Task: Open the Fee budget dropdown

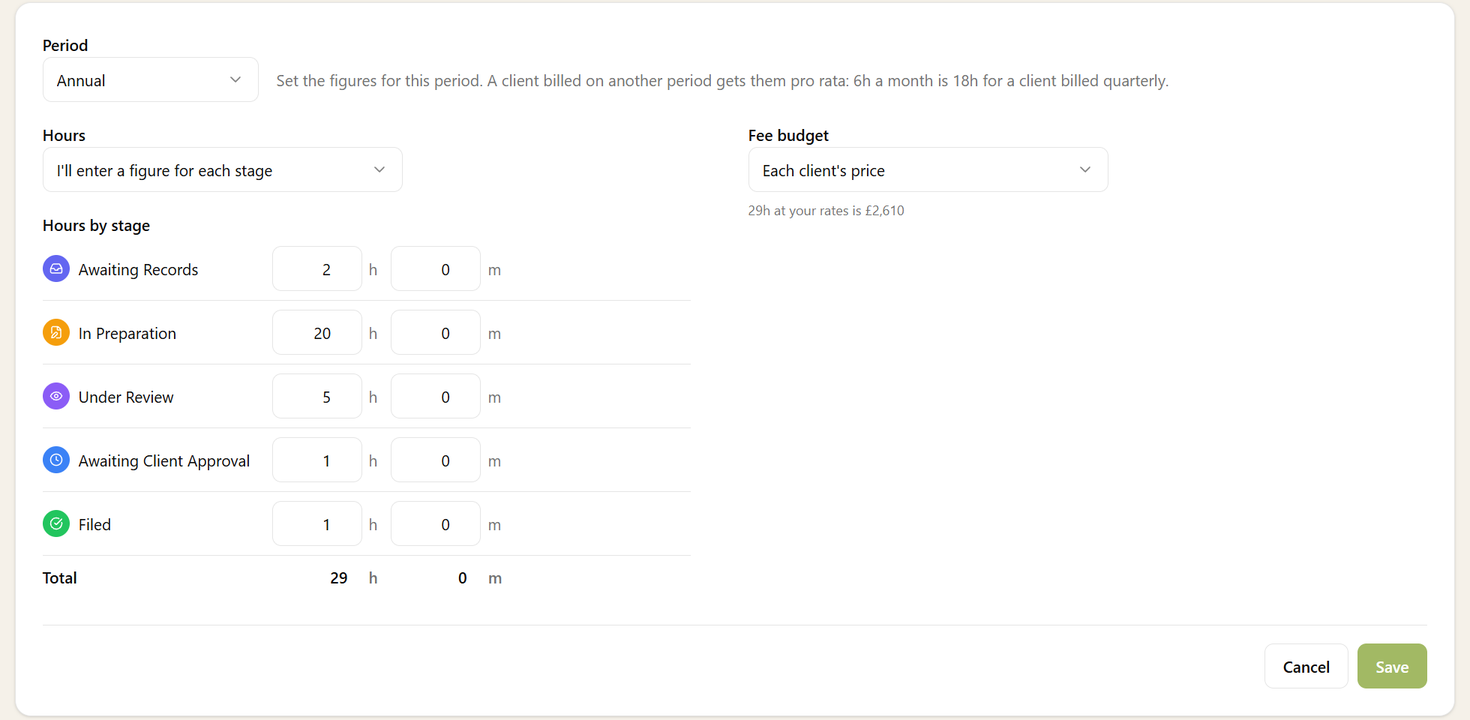Action: tap(928, 170)
